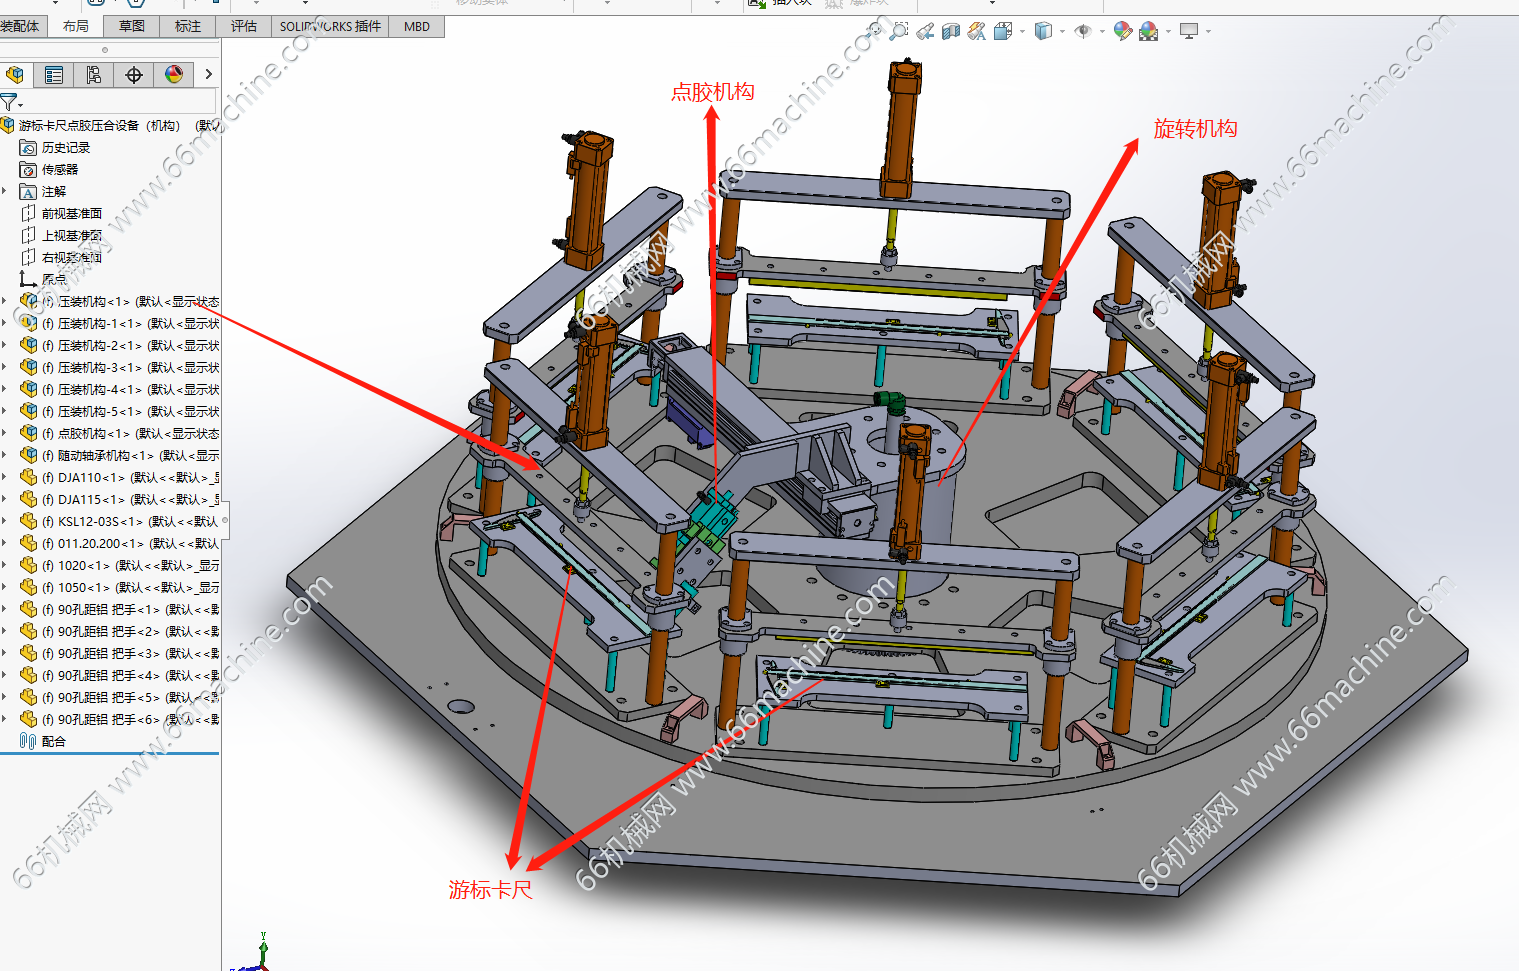Click the Apply Scene icon
Image resolution: width=1519 pixels, height=971 pixels.
(1149, 31)
